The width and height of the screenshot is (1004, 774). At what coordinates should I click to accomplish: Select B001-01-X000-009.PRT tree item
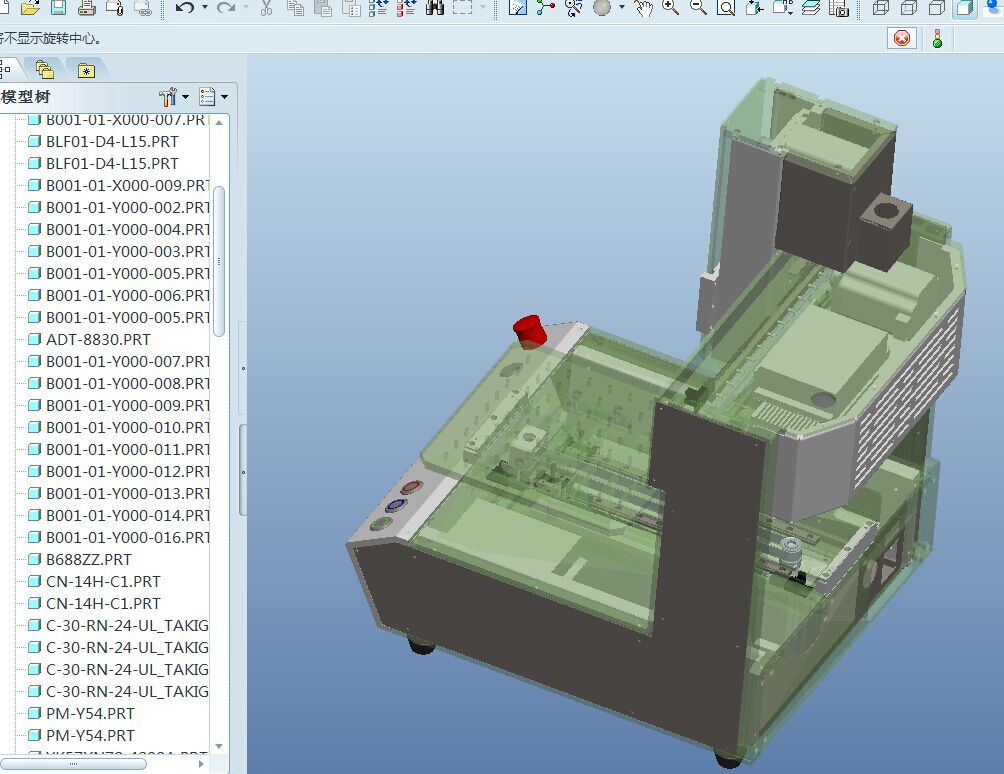[x=118, y=186]
